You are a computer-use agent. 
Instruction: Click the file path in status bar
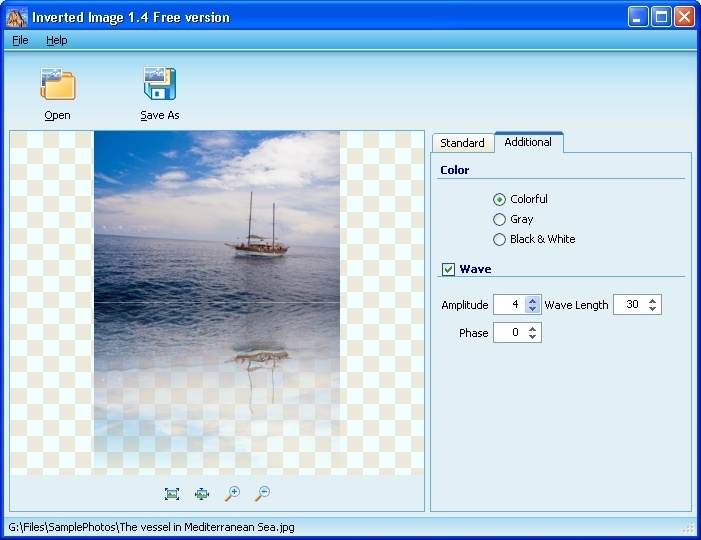151,527
